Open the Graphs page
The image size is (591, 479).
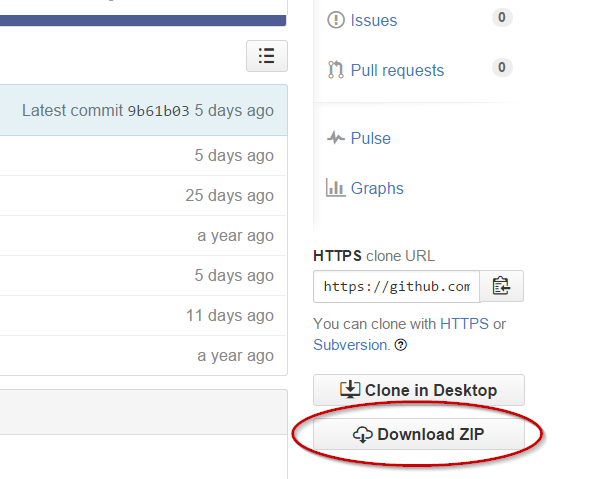pyautogui.click(x=377, y=188)
